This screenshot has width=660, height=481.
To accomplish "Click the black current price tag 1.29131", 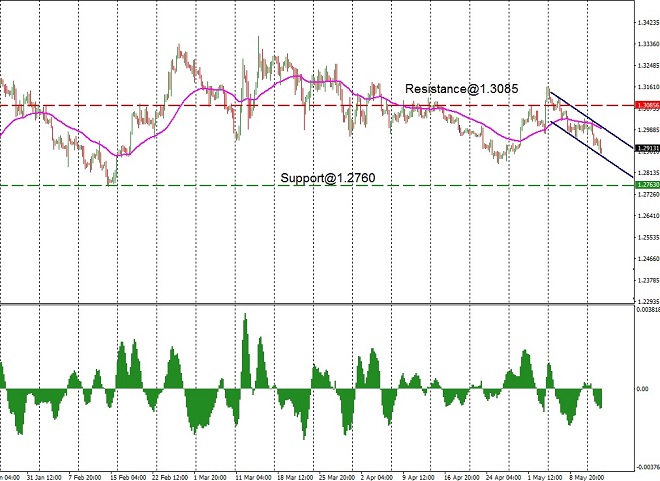I will click(647, 148).
